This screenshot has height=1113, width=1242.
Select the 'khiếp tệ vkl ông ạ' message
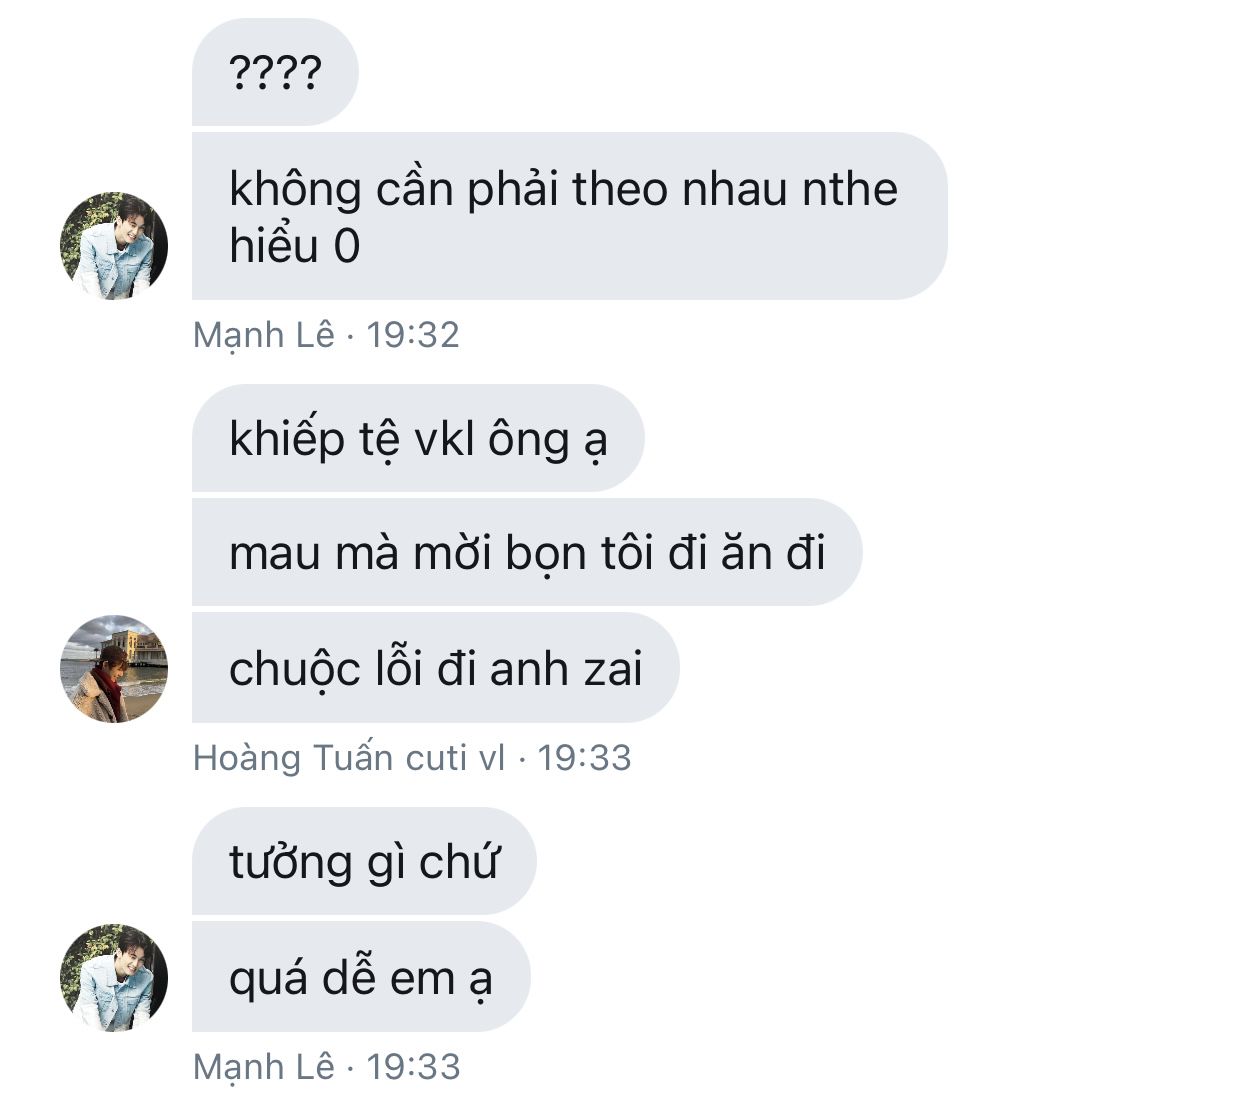[x=418, y=438]
